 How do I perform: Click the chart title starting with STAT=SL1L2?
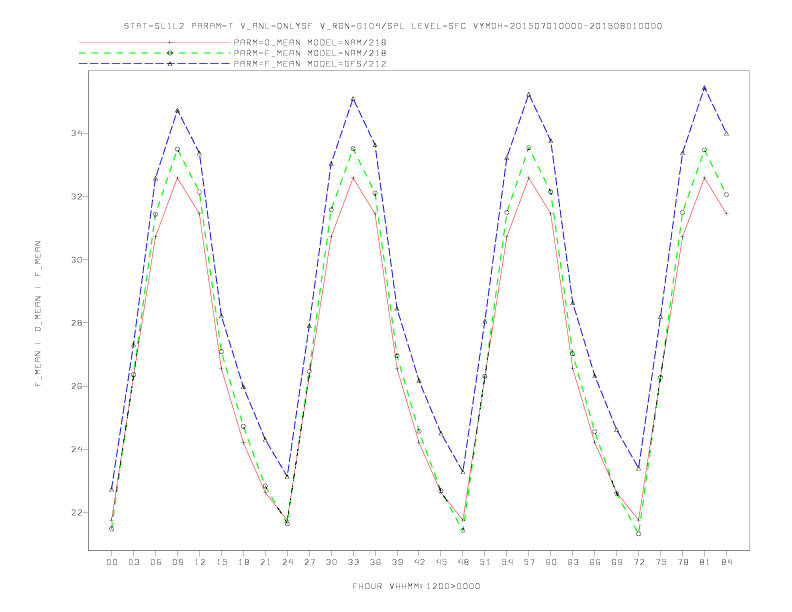(x=392, y=26)
